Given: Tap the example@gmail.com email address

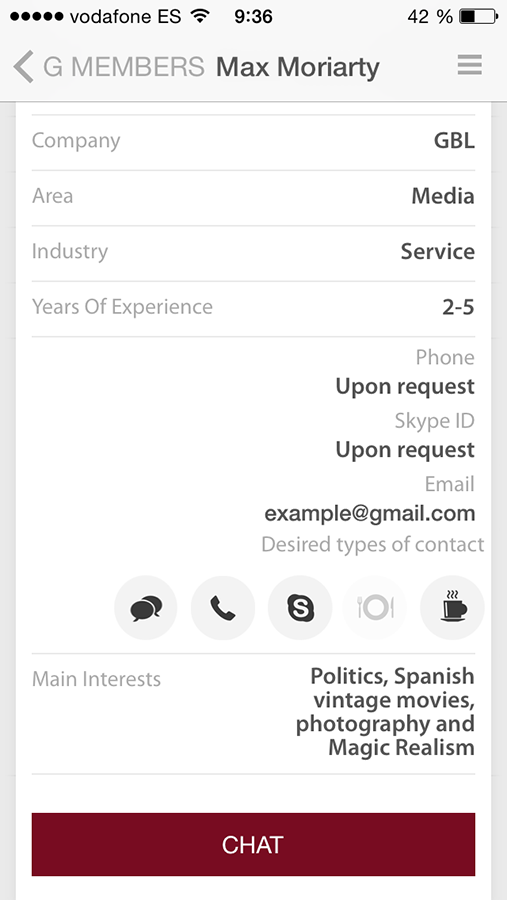Looking at the screenshot, I should click(370, 514).
